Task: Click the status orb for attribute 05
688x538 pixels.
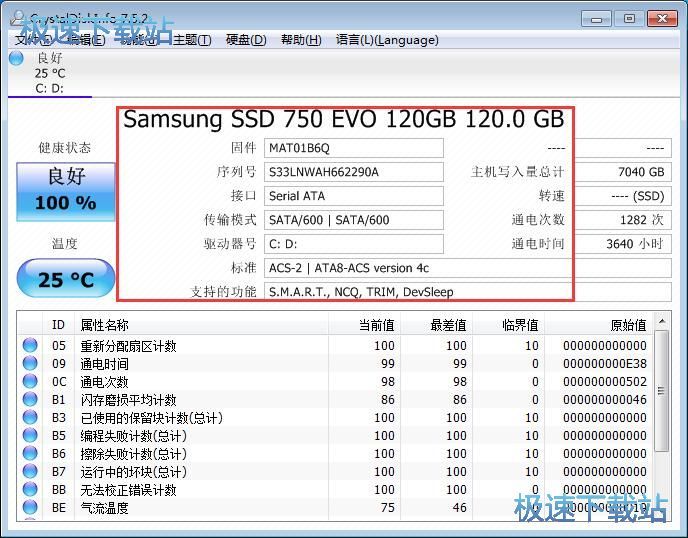Action: coord(30,346)
